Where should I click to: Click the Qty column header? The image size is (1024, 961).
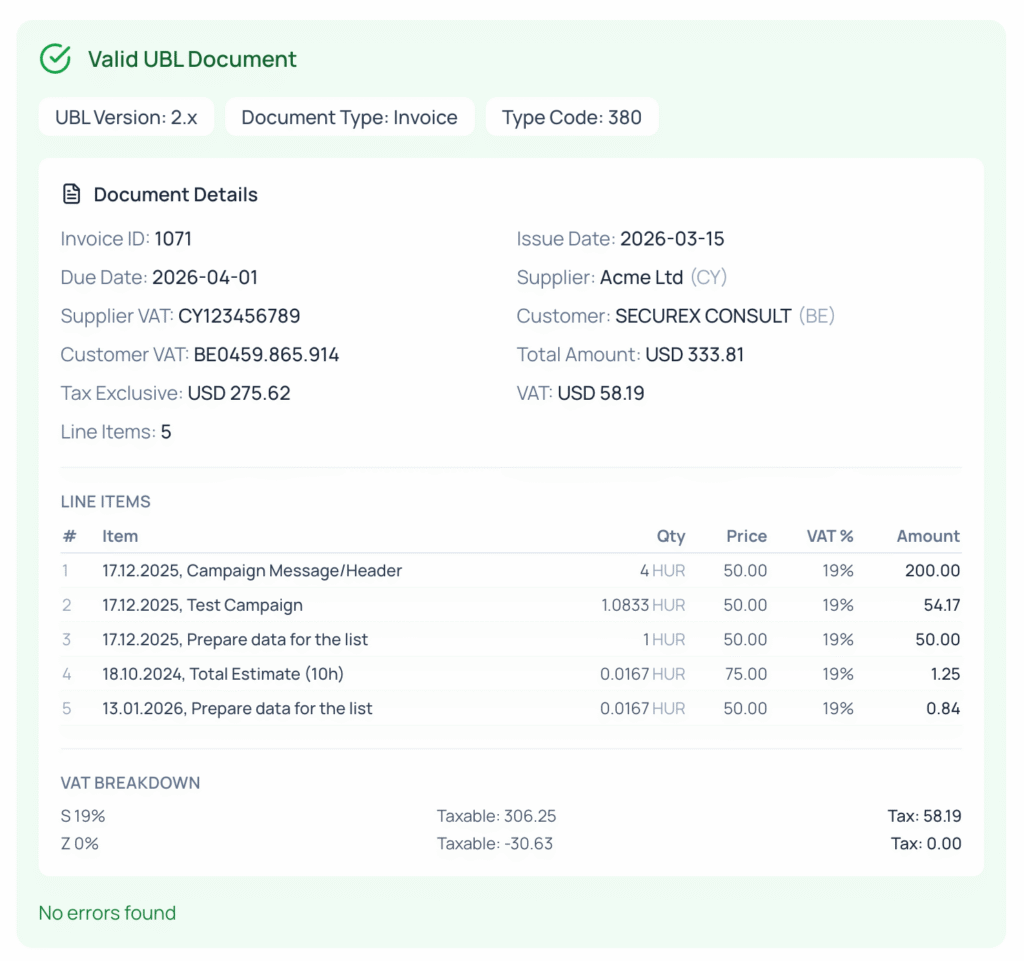click(x=671, y=536)
